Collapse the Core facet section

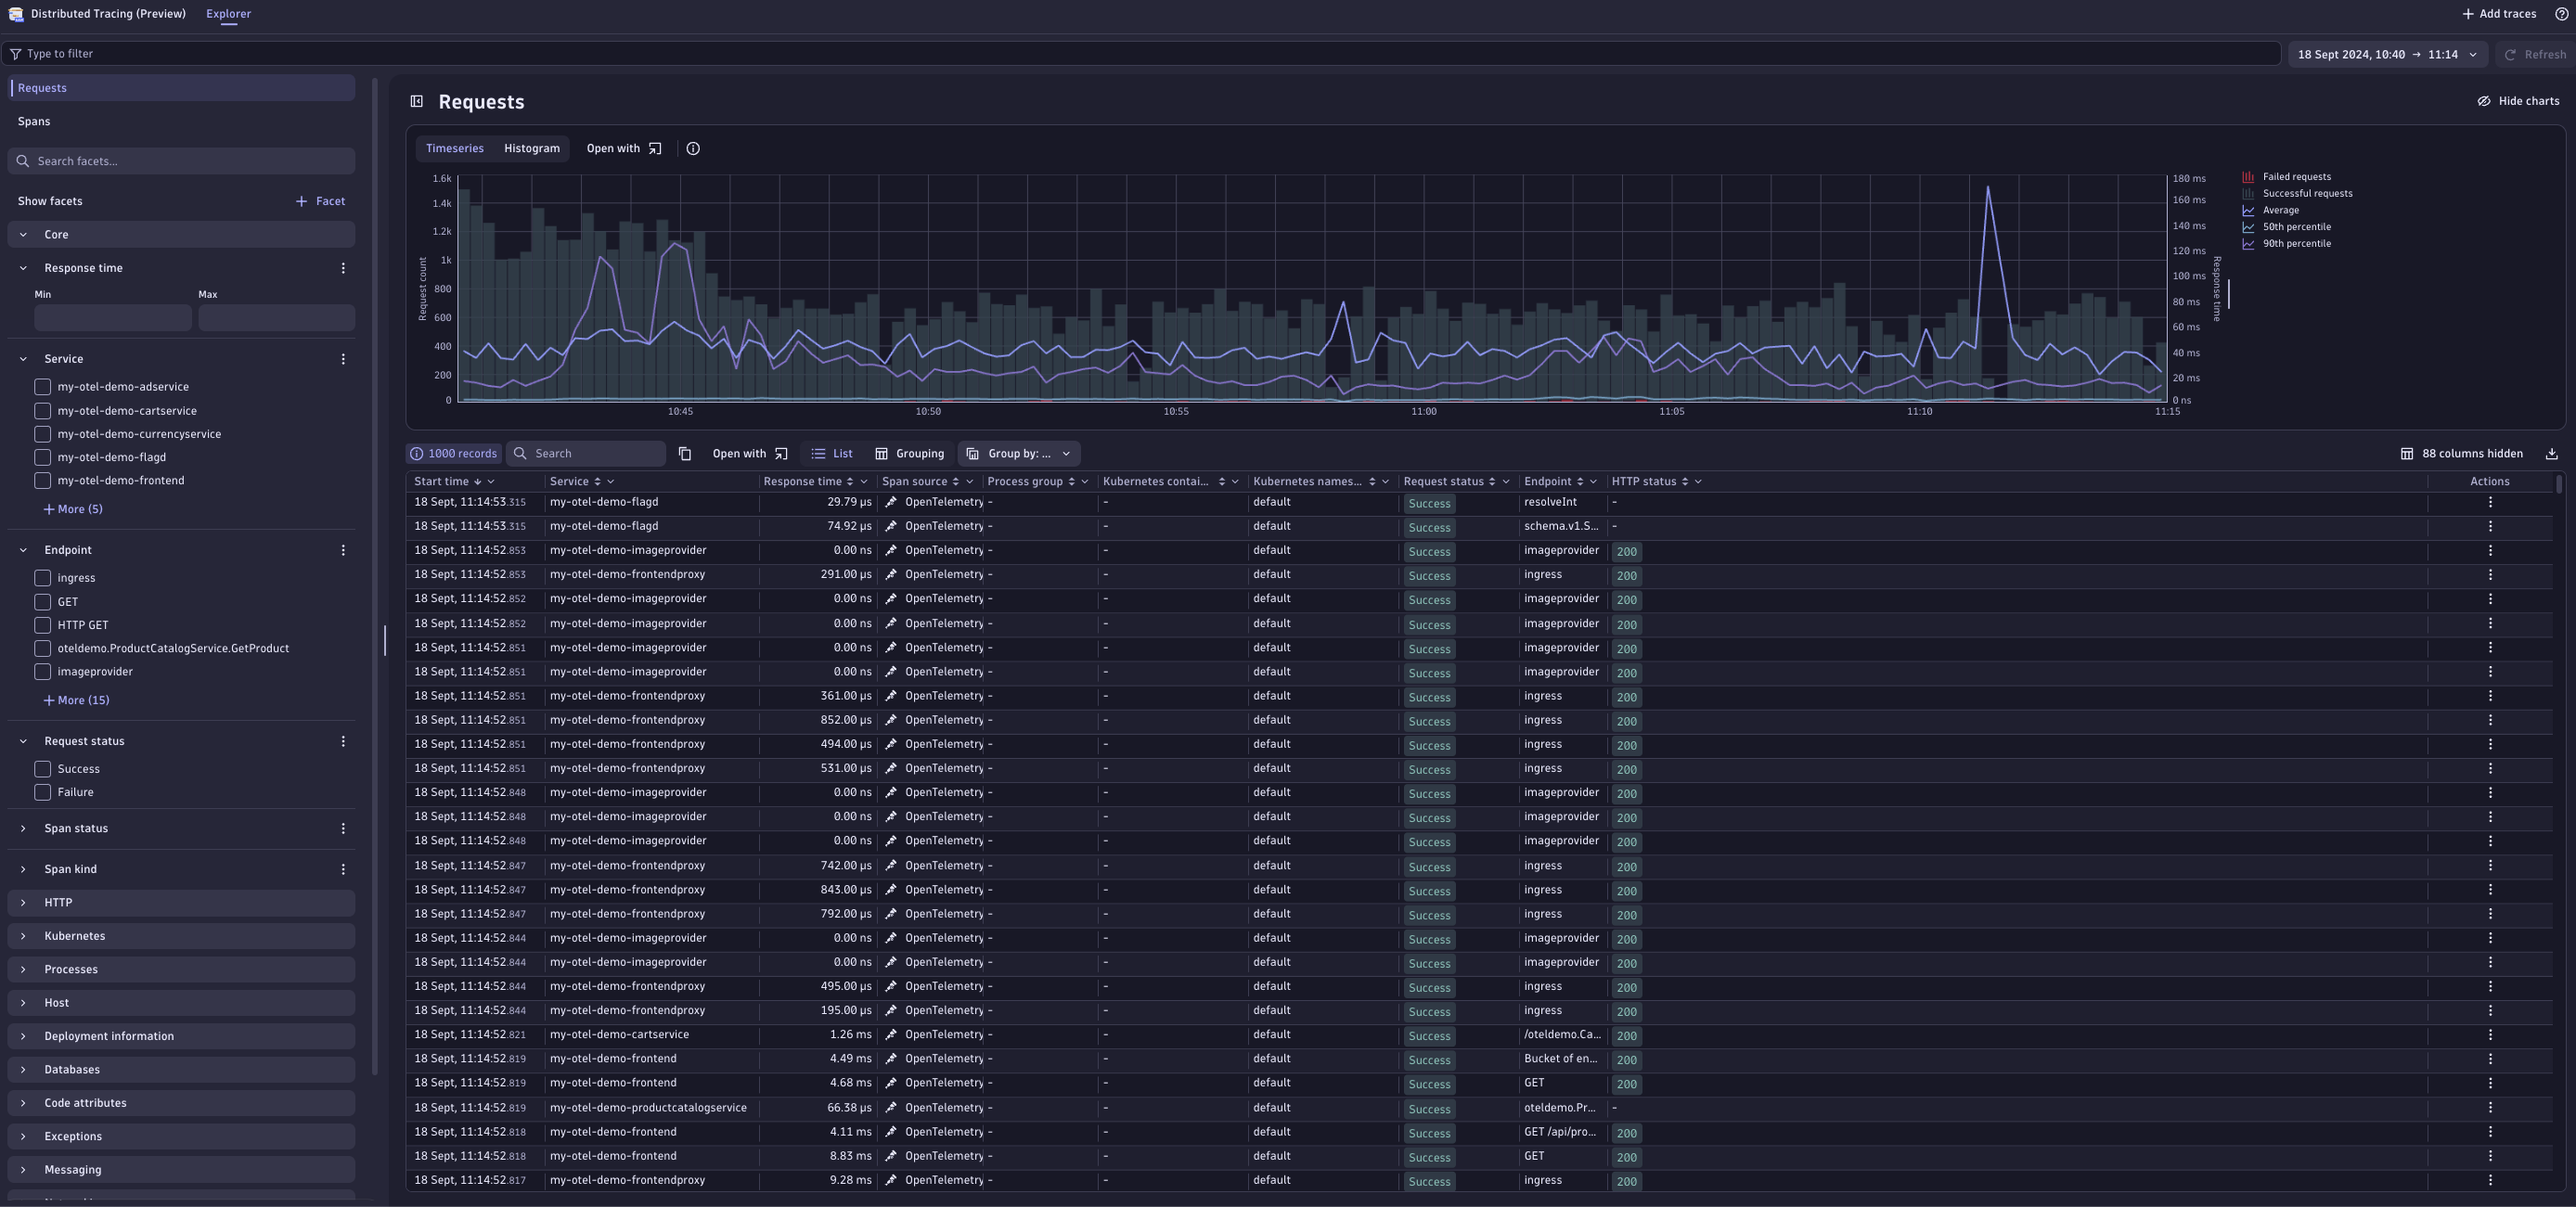point(22,234)
